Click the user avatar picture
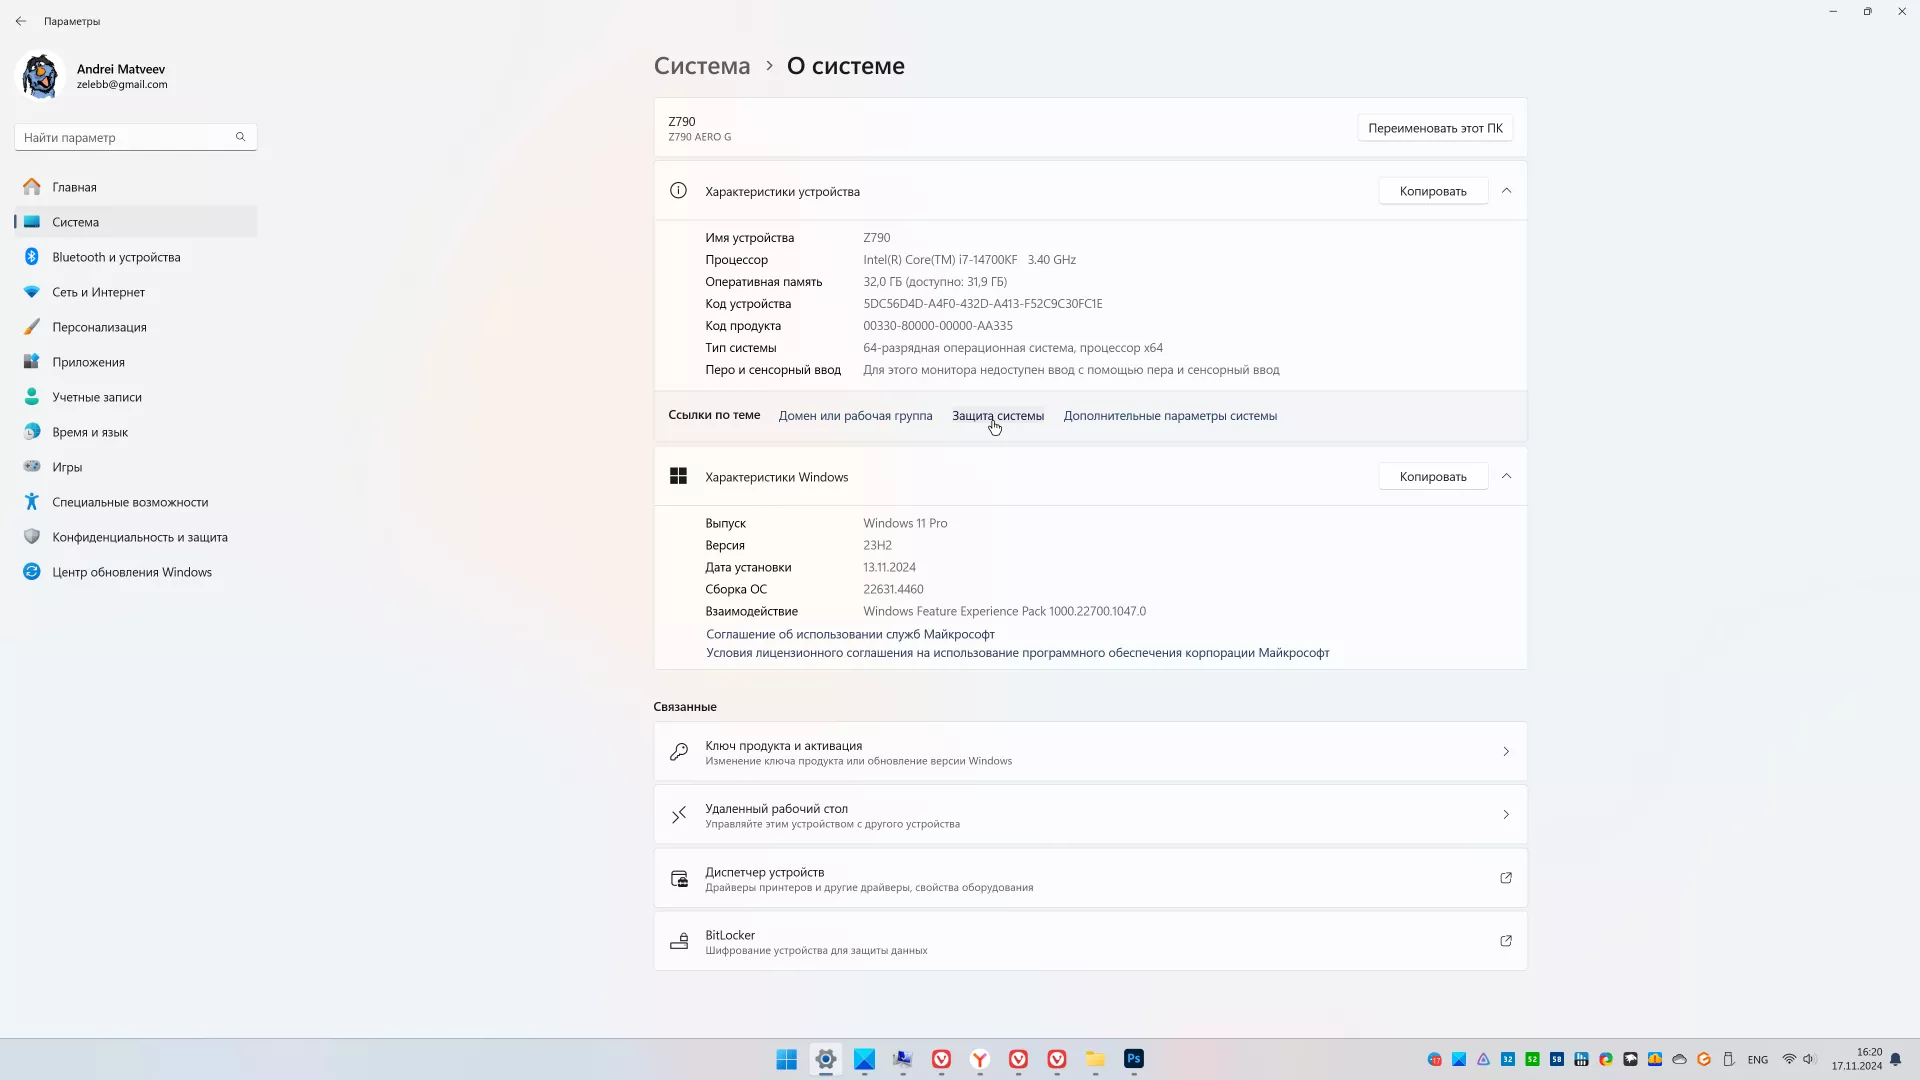Viewport: 1920px width, 1080px height. (x=41, y=76)
